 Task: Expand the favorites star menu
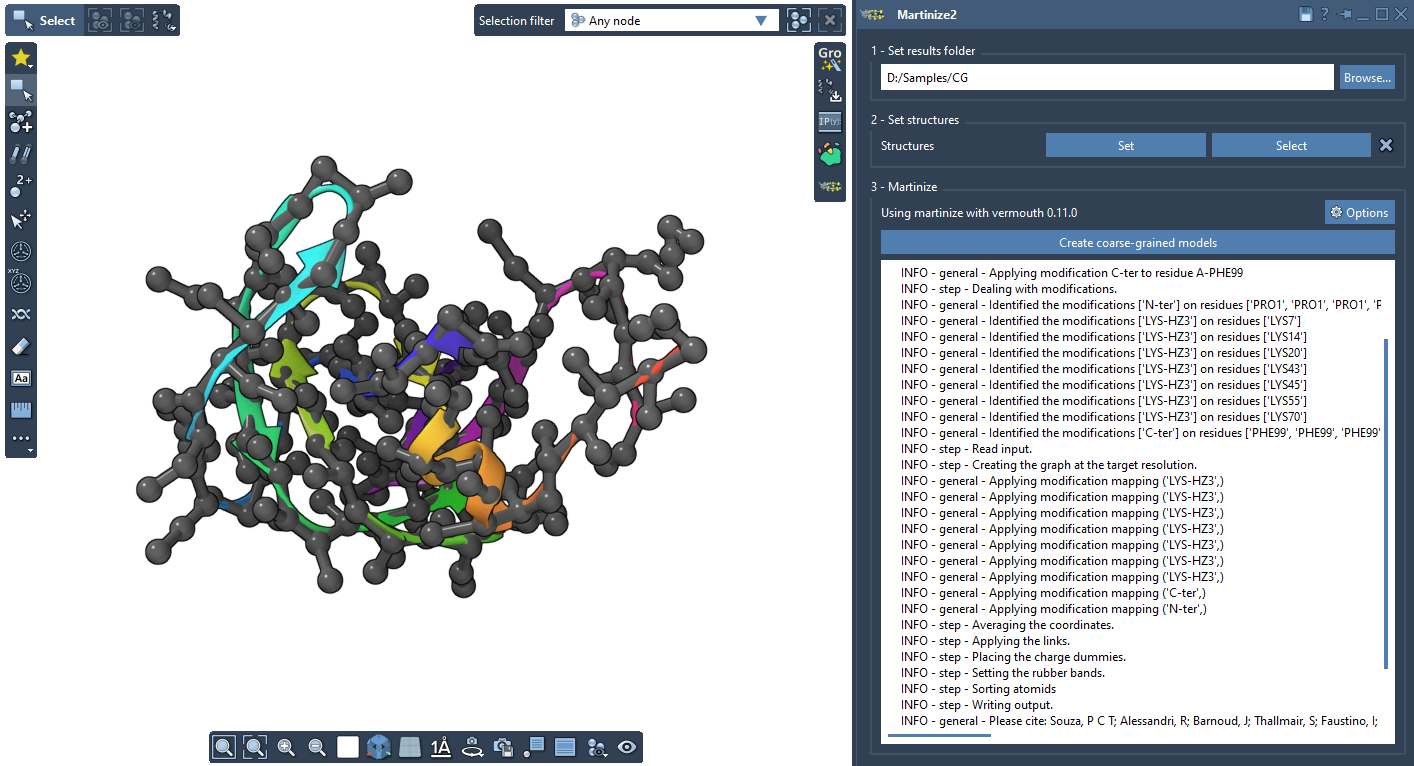tap(21, 58)
